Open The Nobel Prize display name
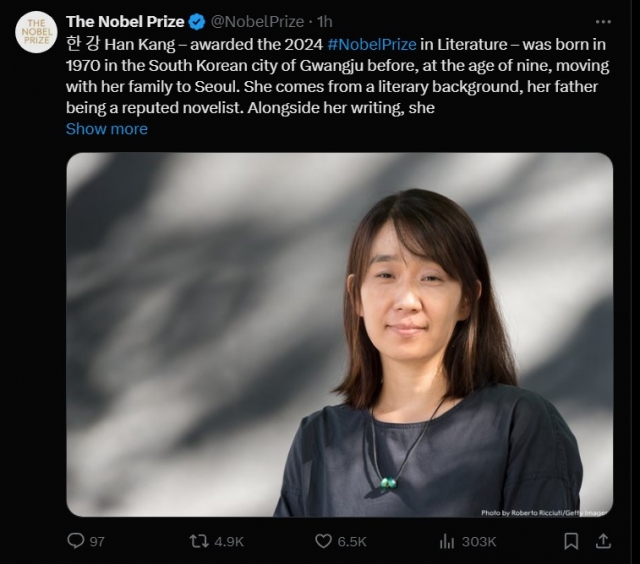 click(125, 22)
